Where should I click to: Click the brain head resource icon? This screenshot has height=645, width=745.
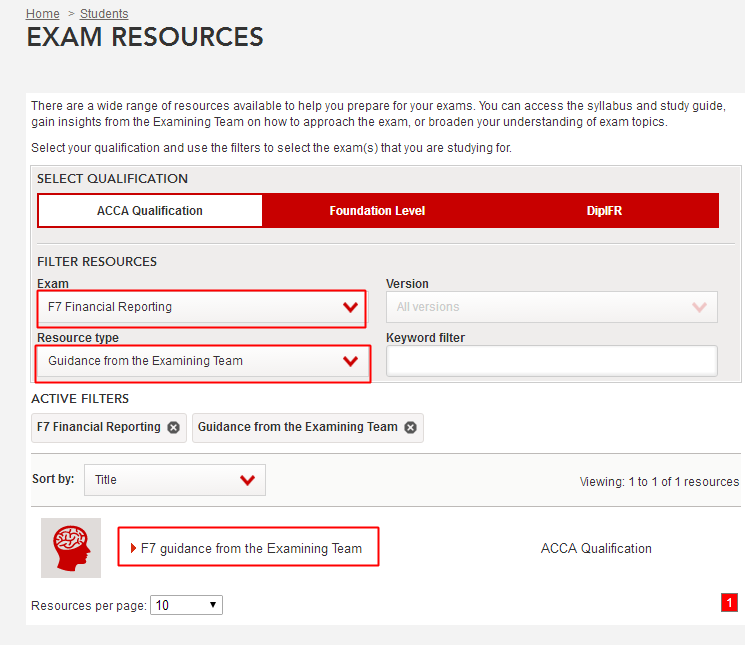[71, 548]
